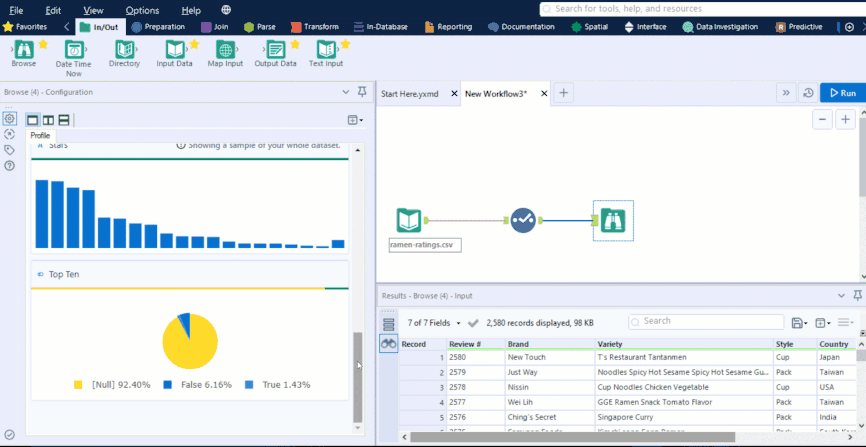Toggle the side-by-side split view layout
The height and width of the screenshot is (447, 866).
pyautogui.click(x=48, y=120)
